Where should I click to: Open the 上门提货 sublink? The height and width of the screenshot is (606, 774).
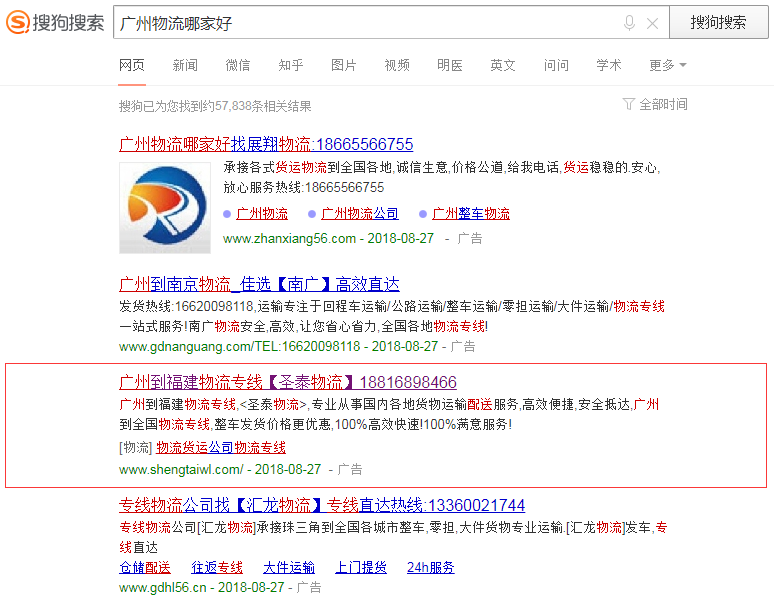pyautogui.click(x=361, y=568)
